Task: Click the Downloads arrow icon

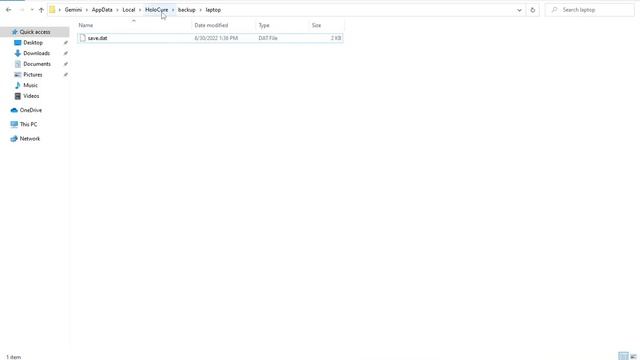Action: pos(18,53)
